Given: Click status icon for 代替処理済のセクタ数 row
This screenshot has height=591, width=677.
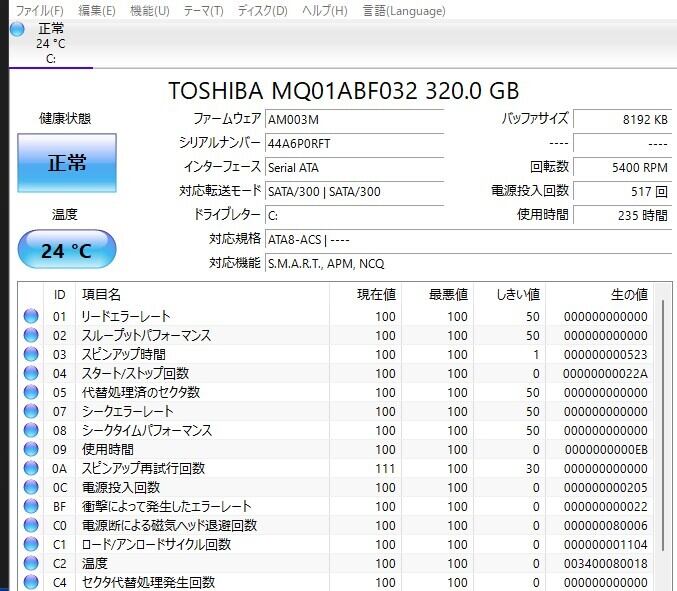Looking at the screenshot, I should point(31,392).
